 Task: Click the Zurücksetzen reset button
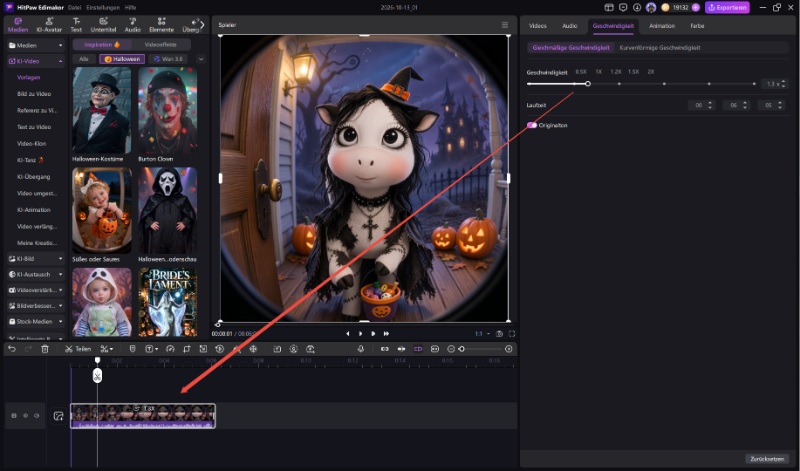(x=767, y=459)
